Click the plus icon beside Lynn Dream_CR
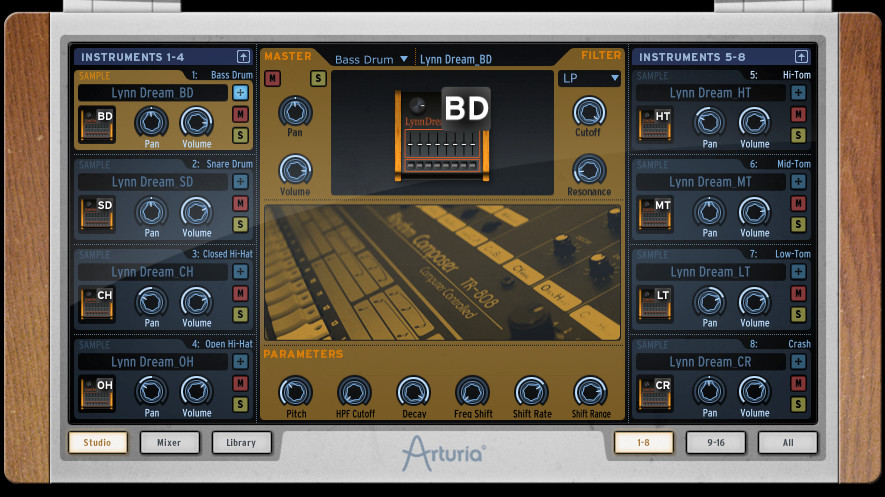Viewport: 885px width, 497px height. click(798, 362)
